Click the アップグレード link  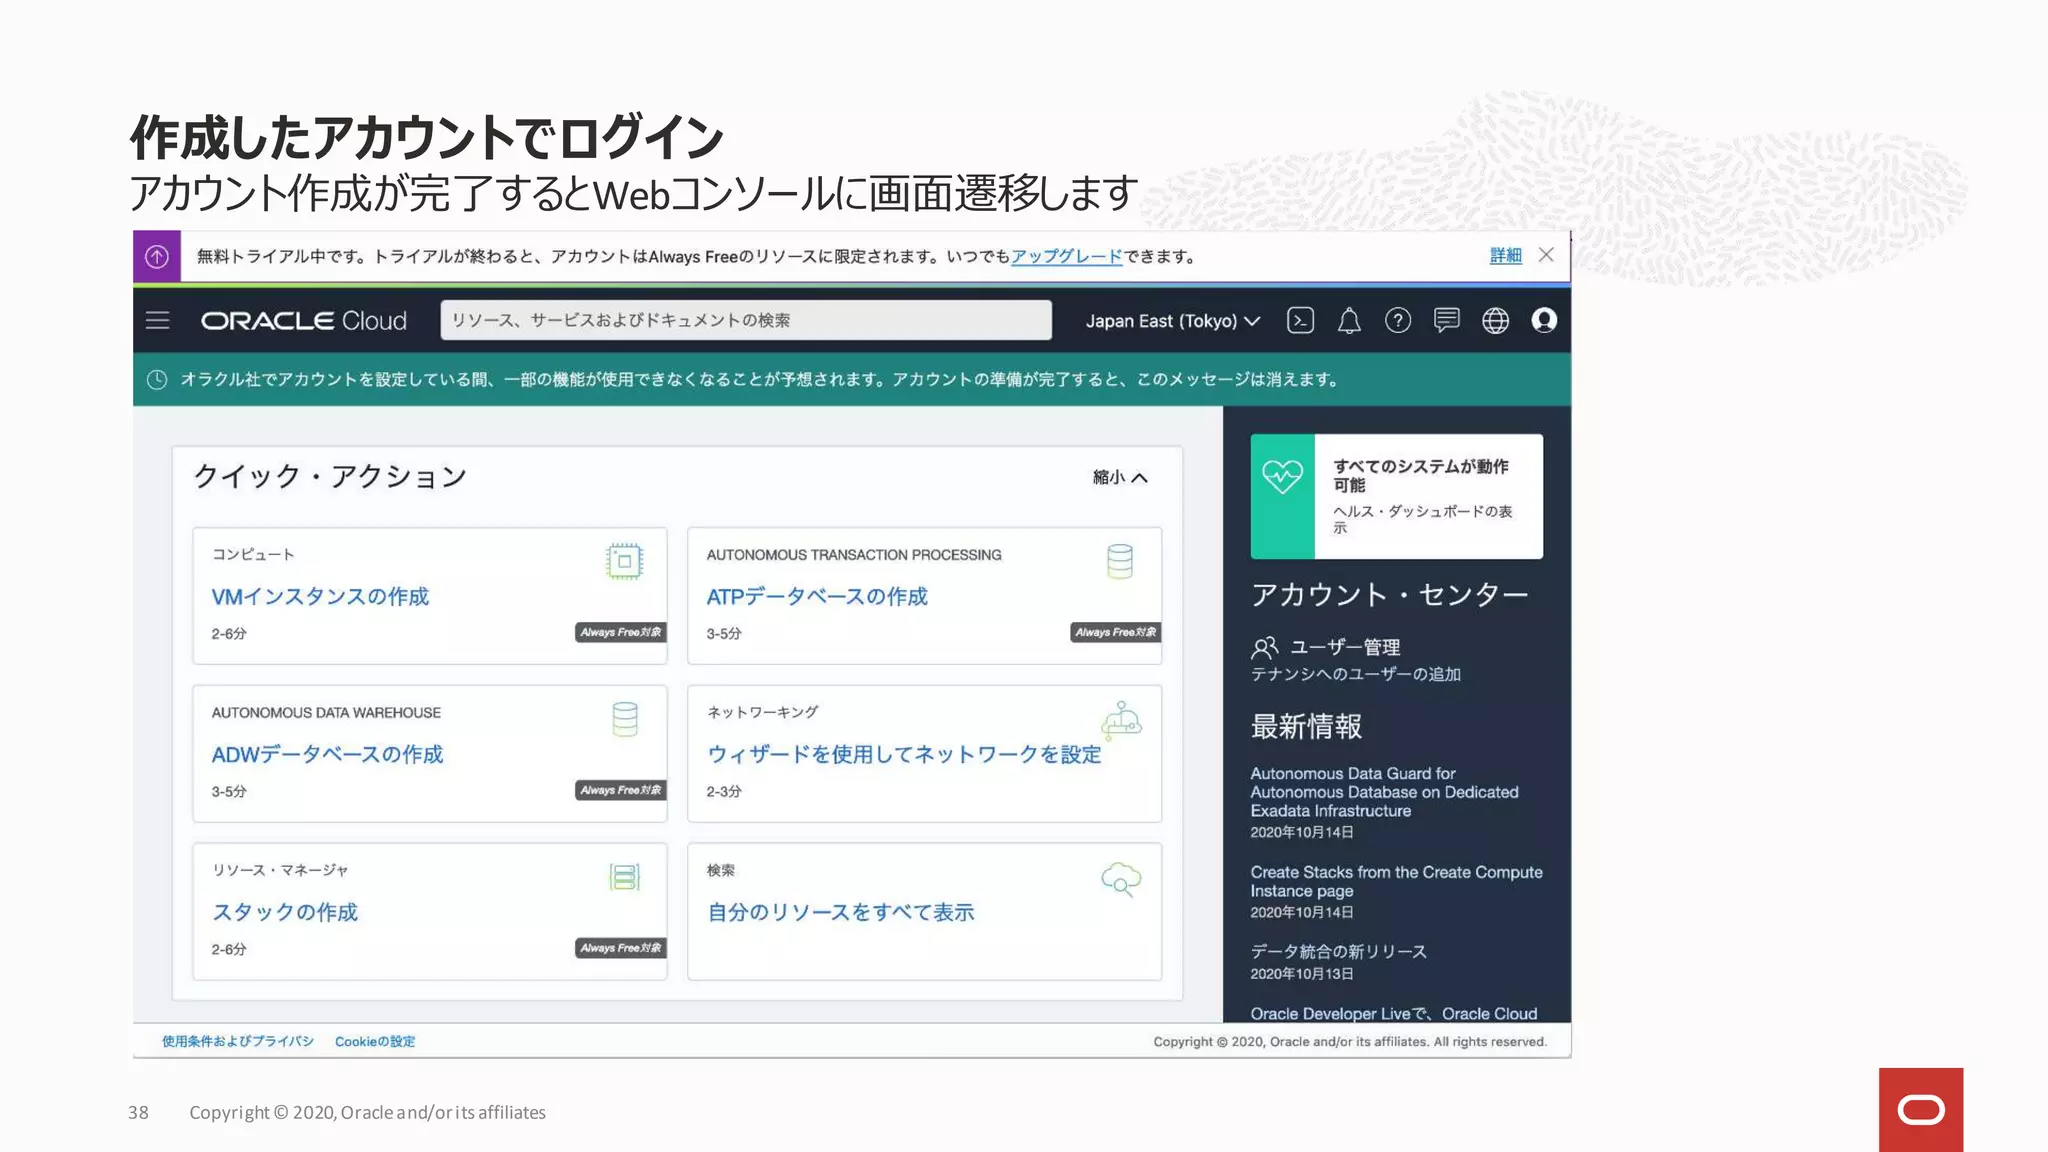point(1067,256)
